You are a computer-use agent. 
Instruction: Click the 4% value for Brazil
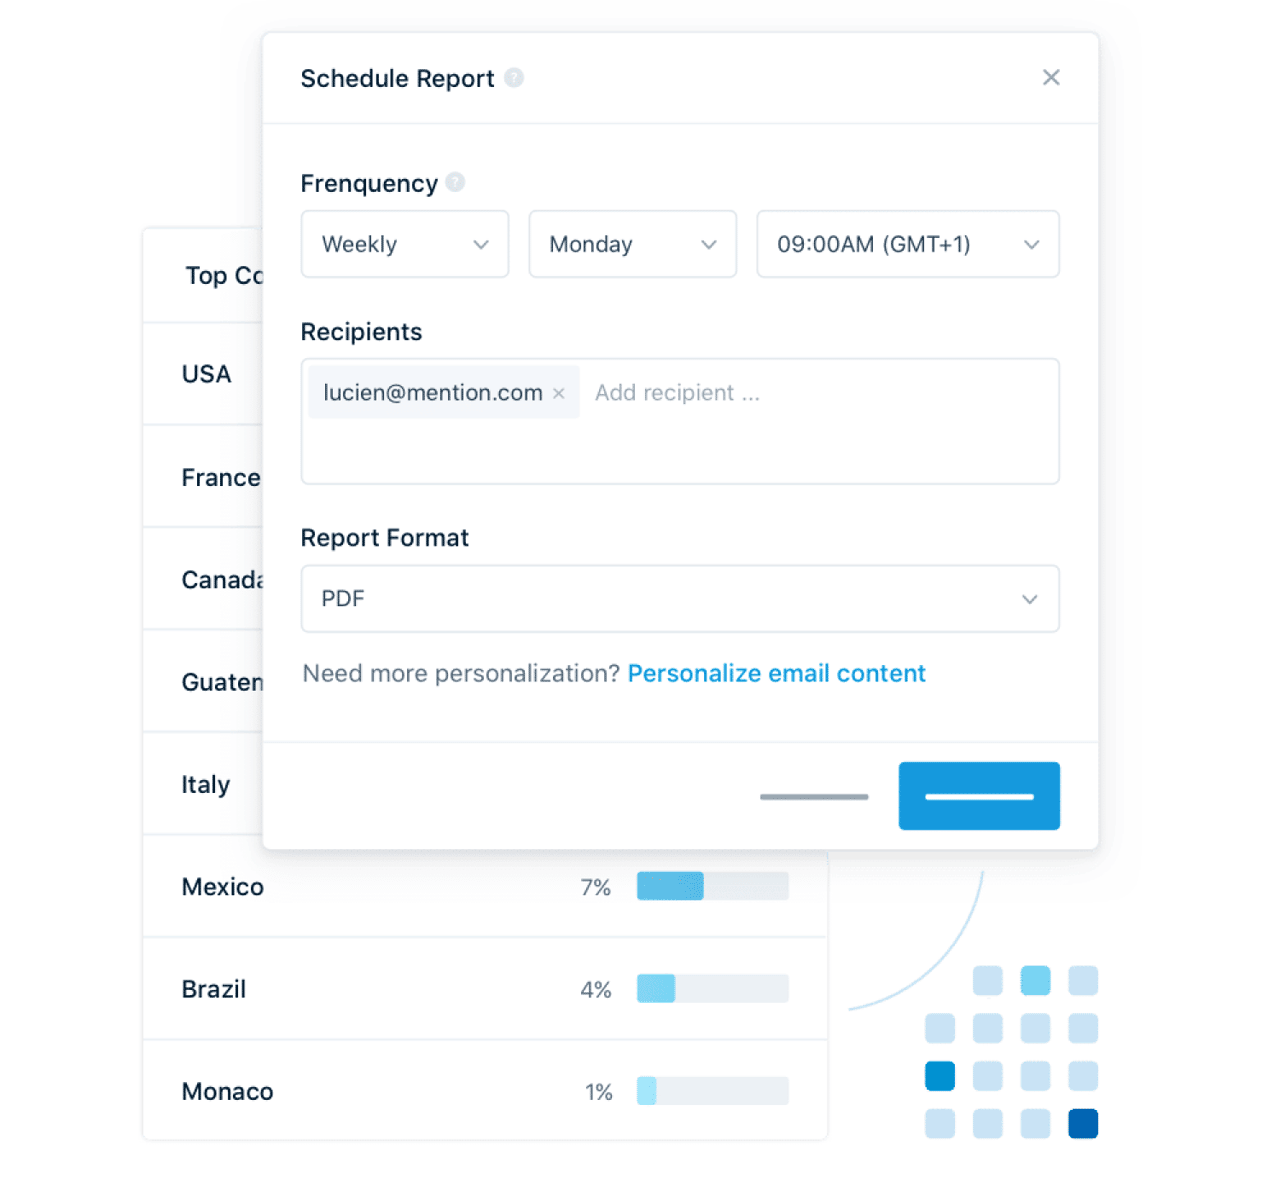click(596, 989)
